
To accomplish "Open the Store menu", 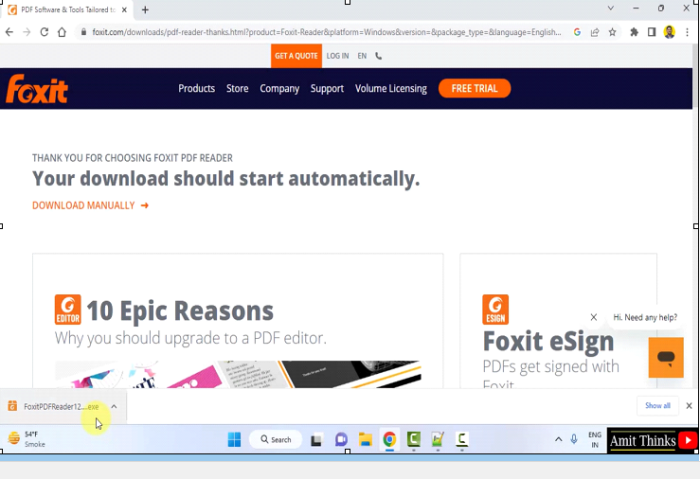I will pyautogui.click(x=237, y=88).
